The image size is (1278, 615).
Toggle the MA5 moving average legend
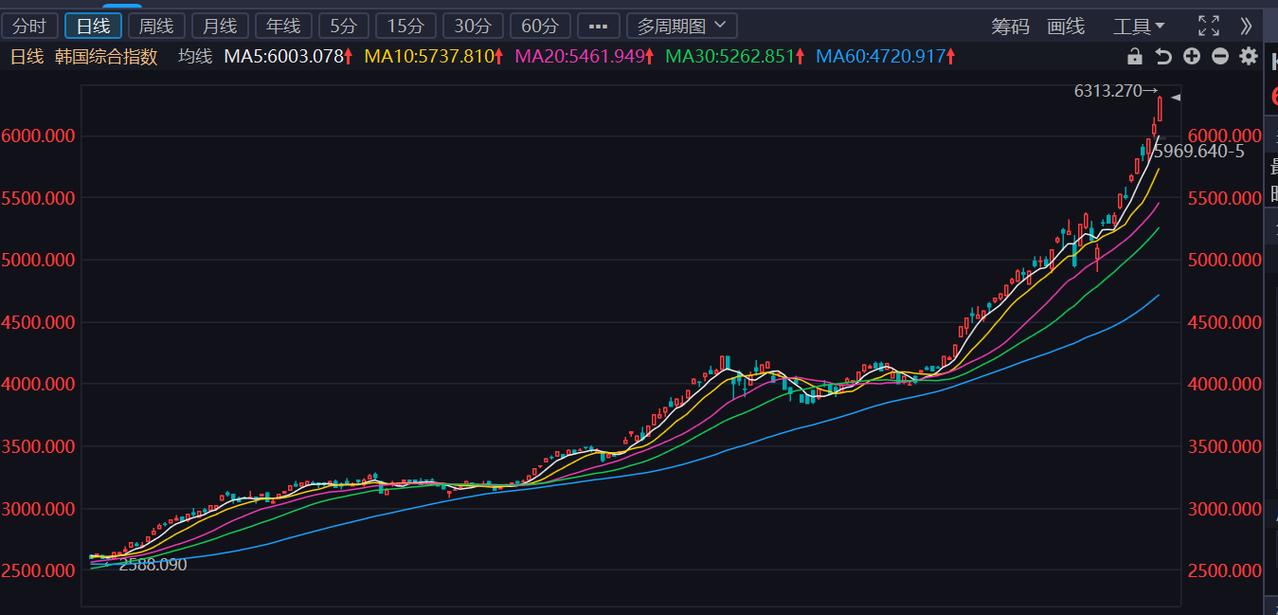pos(289,57)
